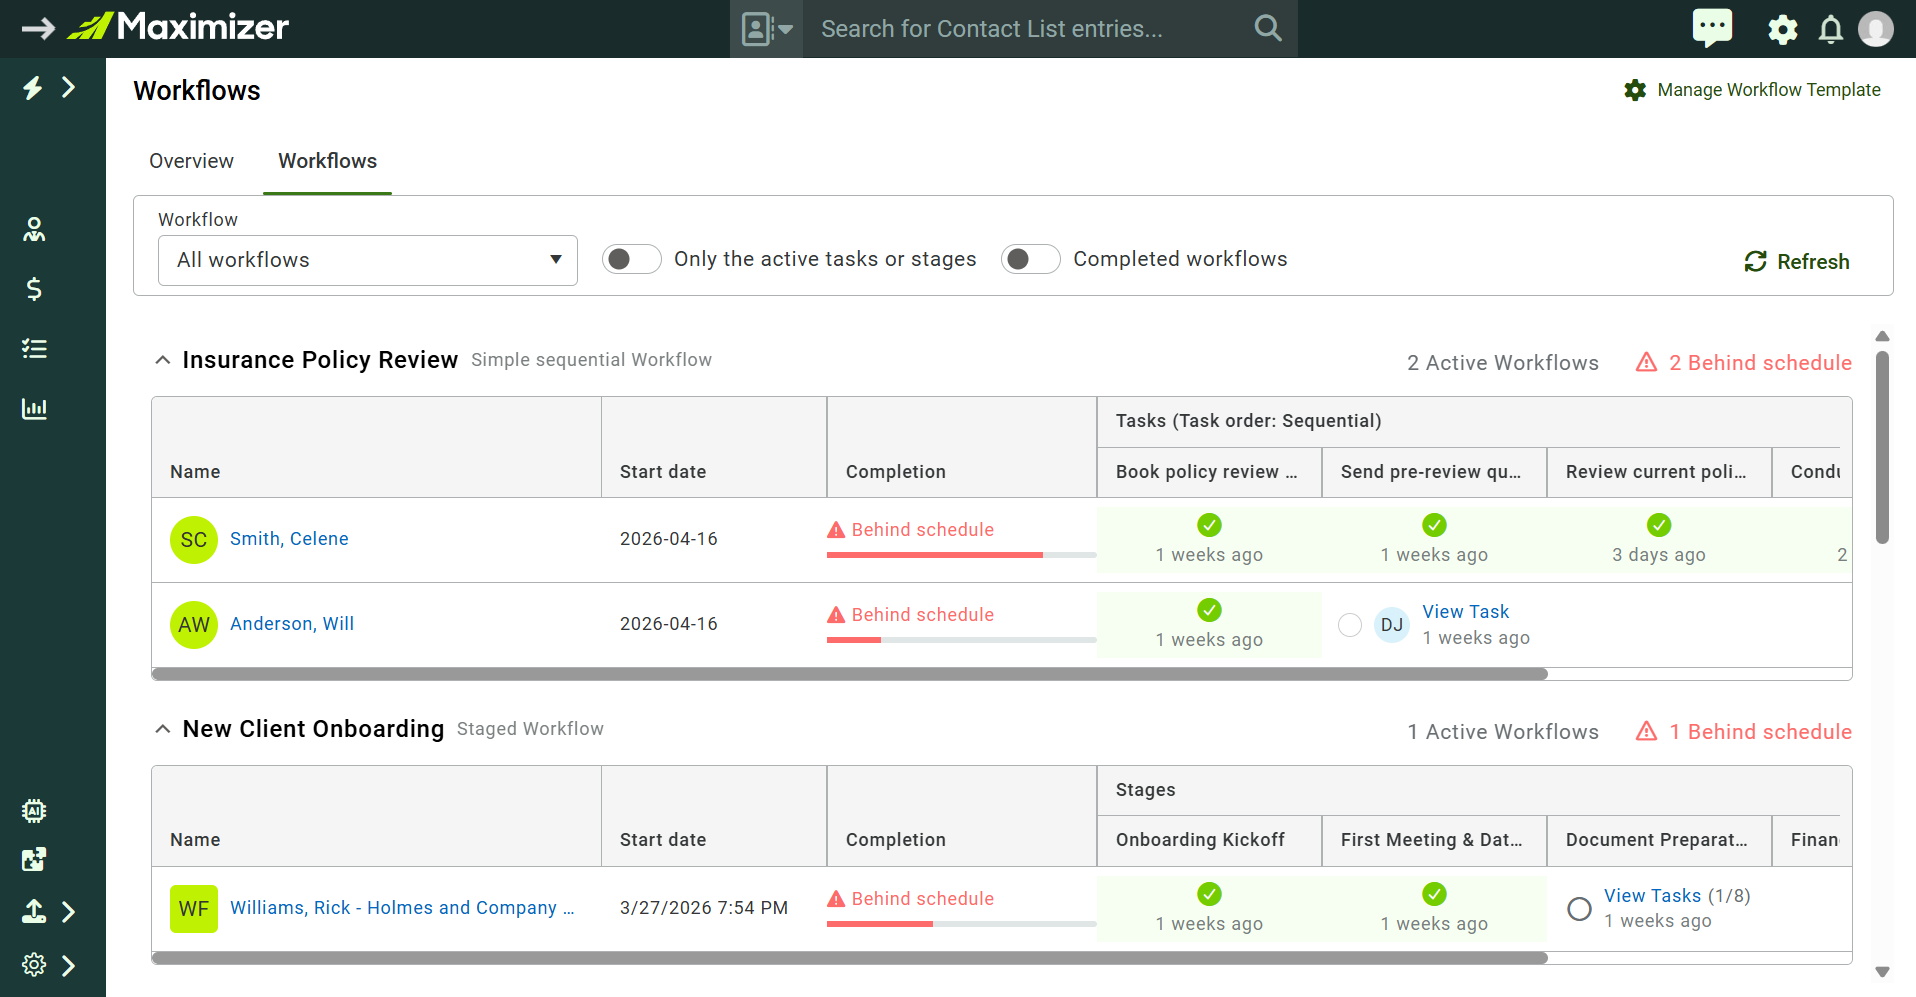Open the import upload sidebar icon

34,911
